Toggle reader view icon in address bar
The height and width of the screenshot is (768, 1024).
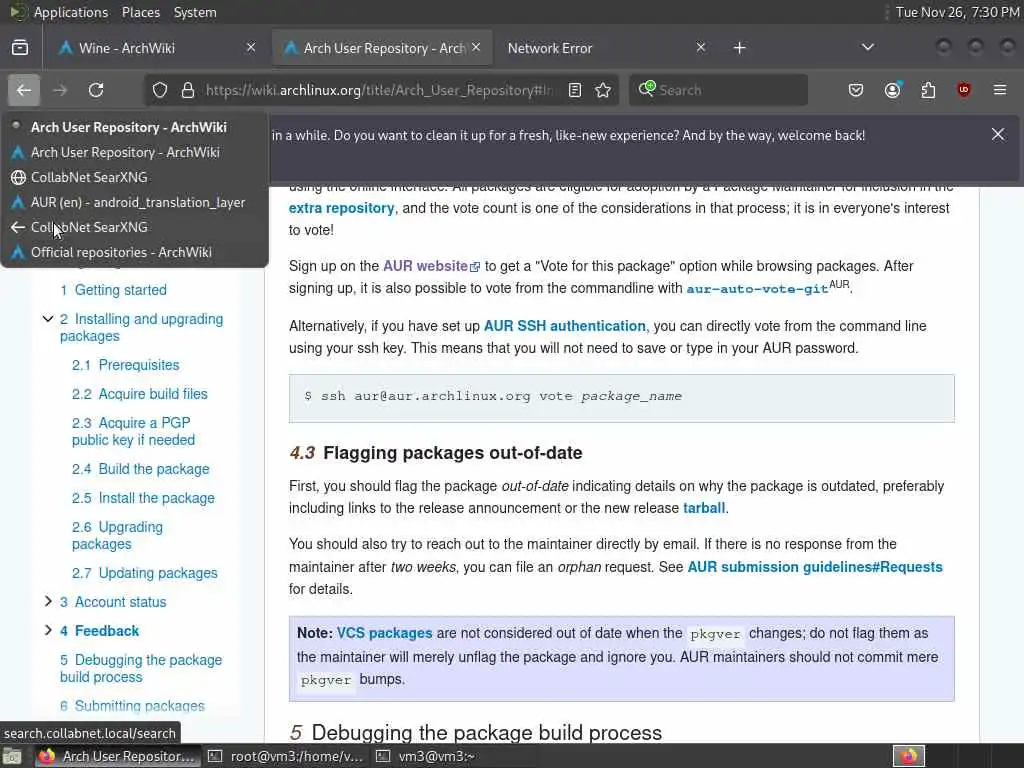point(575,90)
